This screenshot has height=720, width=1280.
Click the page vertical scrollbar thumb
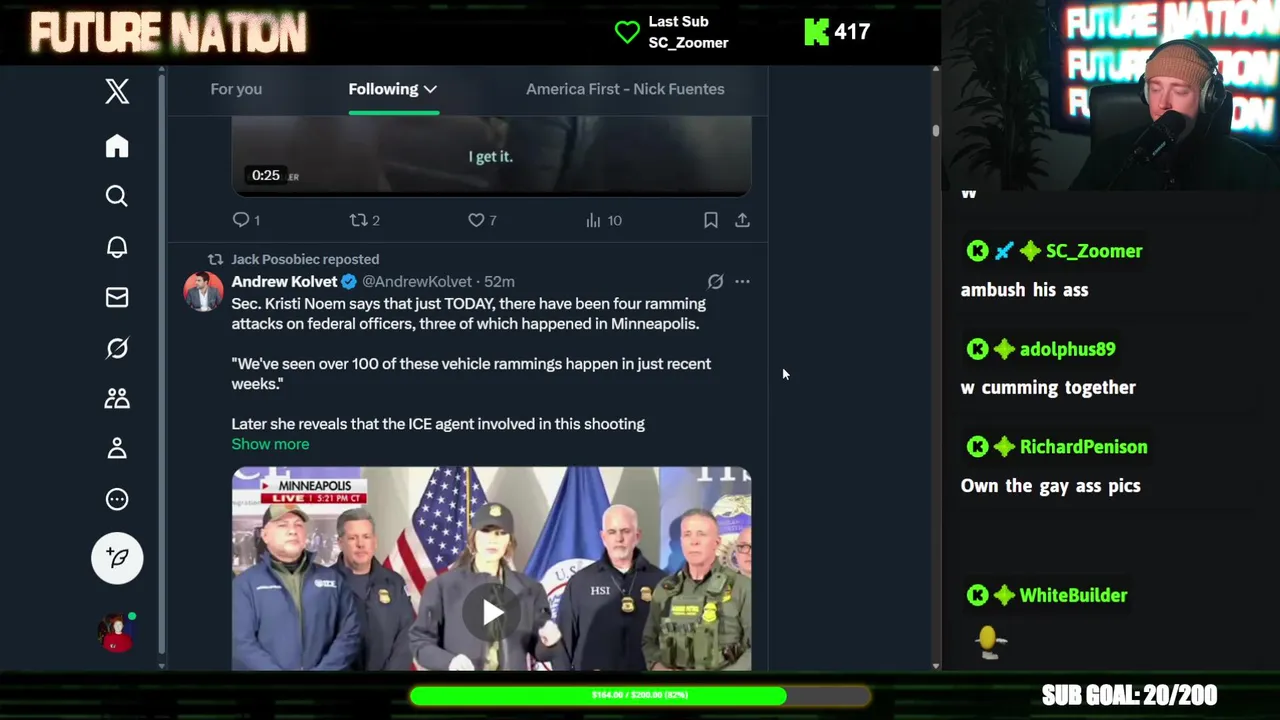coord(936,131)
